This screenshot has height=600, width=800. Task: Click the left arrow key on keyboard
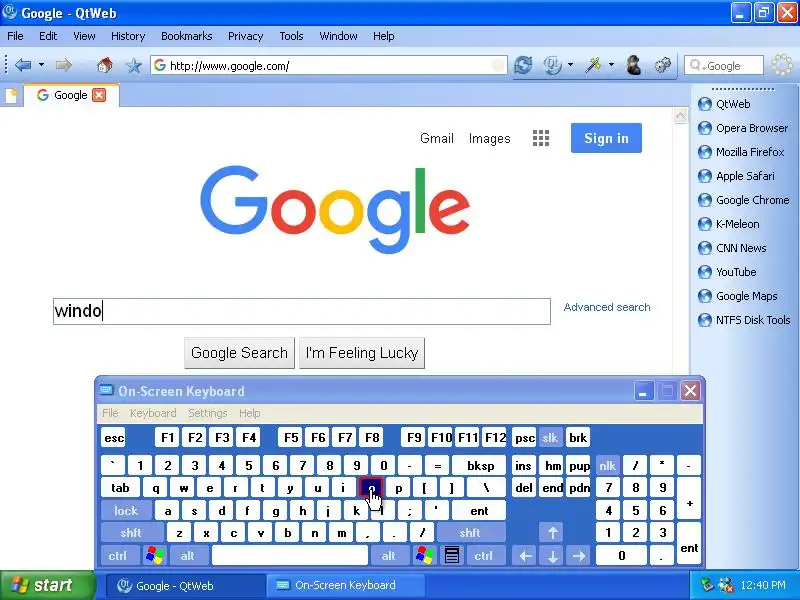tap(526, 555)
